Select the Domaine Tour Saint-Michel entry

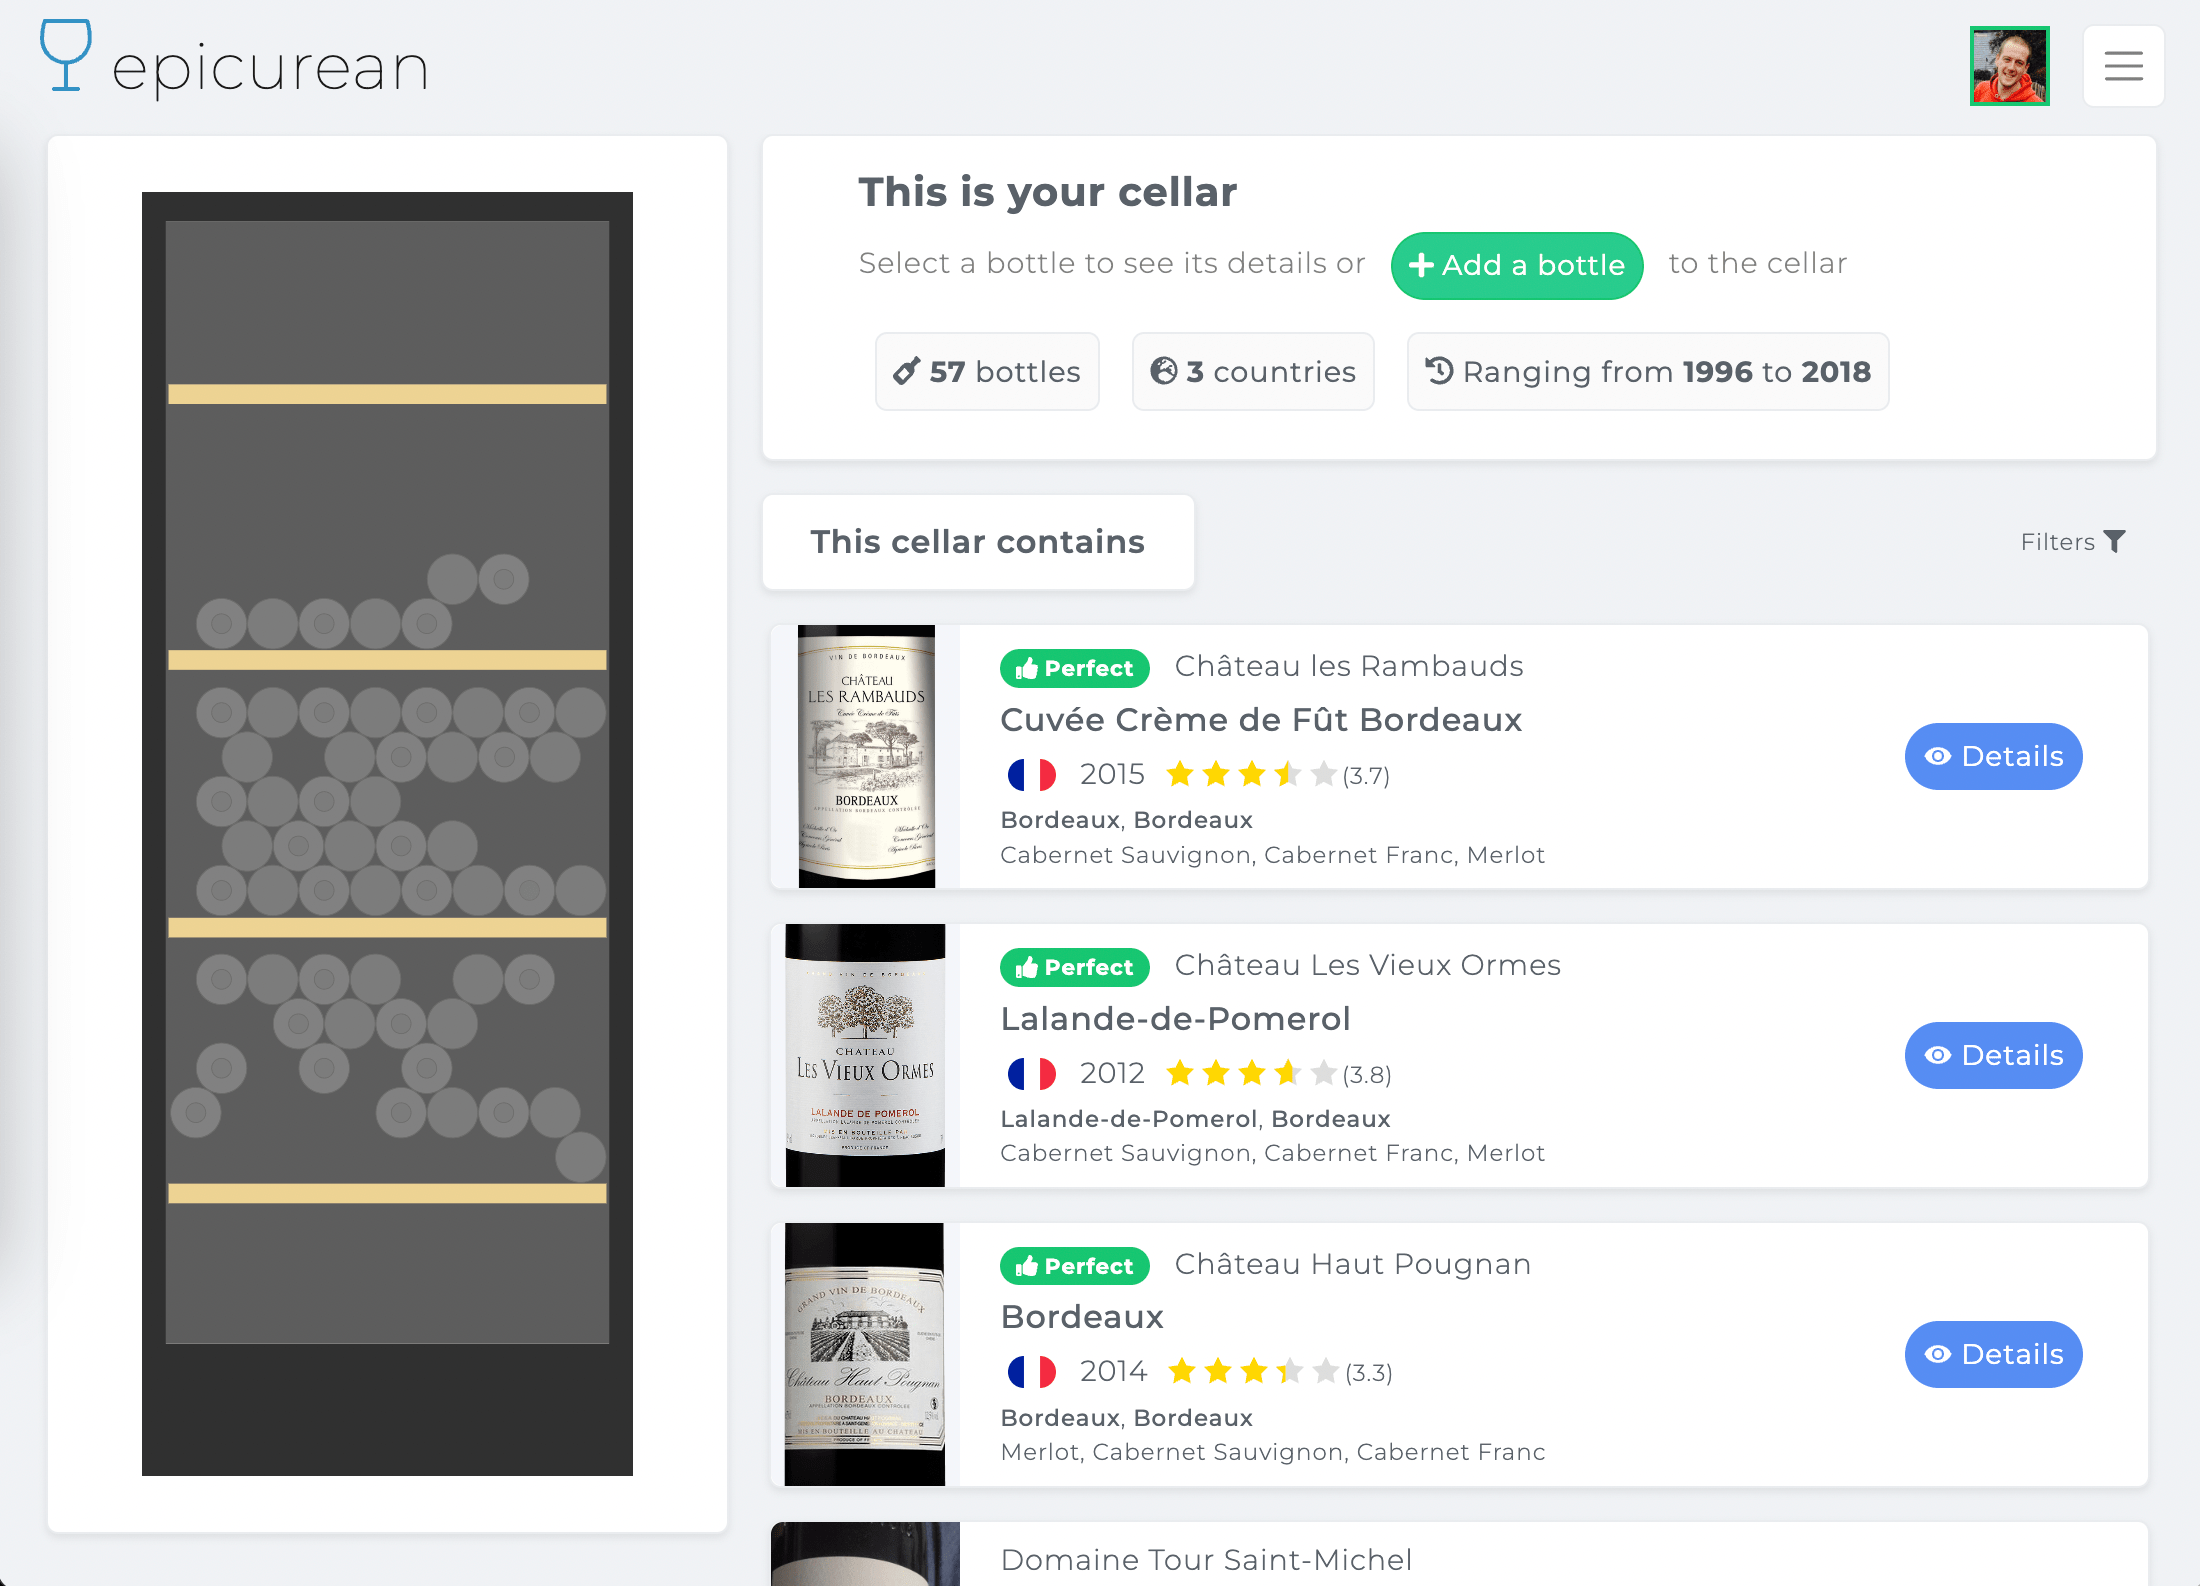(1206, 1560)
